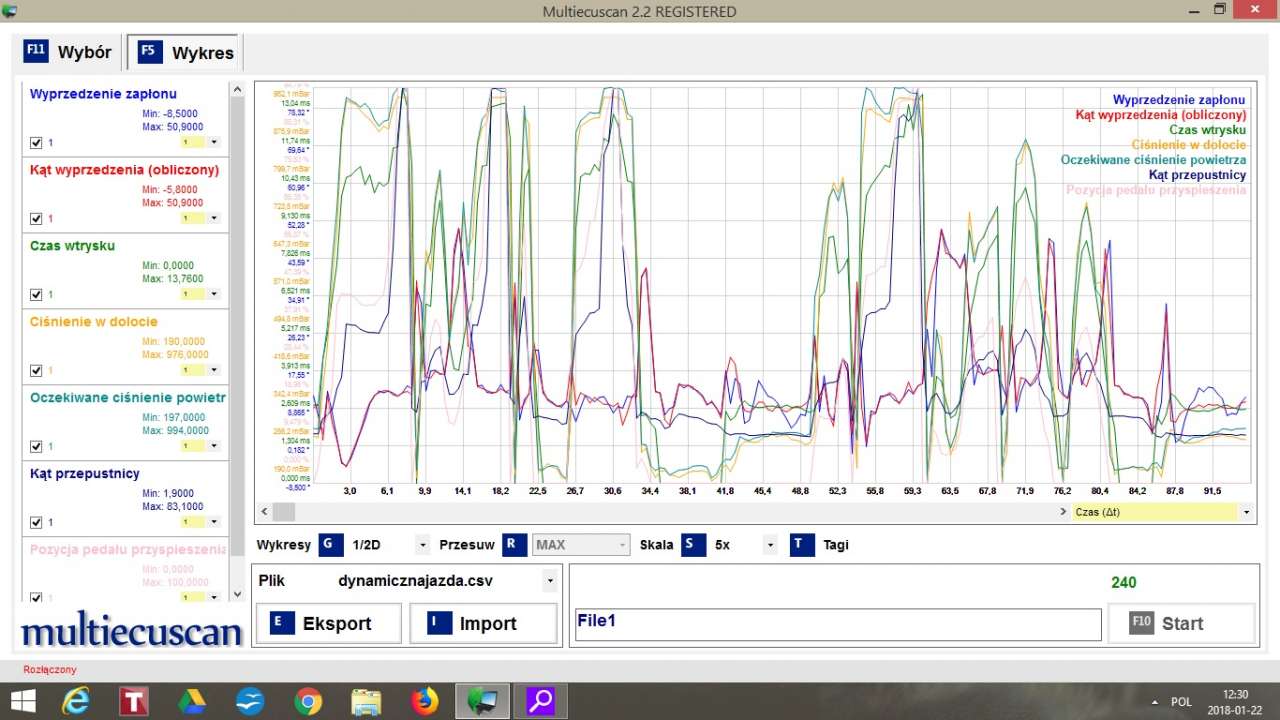Open the Wykresy 1/2D dropdown
1280x720 pixels.
tap(422, 546)
